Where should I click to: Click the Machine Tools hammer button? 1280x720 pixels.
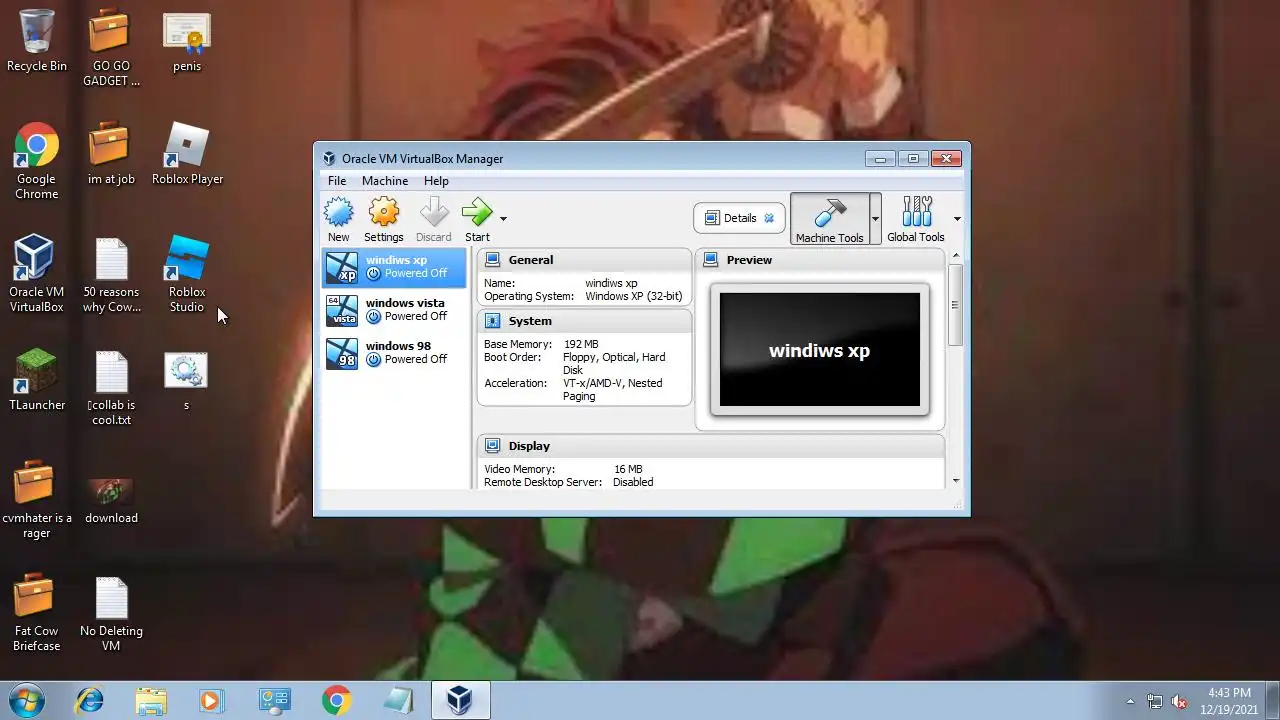pos(829,219)
